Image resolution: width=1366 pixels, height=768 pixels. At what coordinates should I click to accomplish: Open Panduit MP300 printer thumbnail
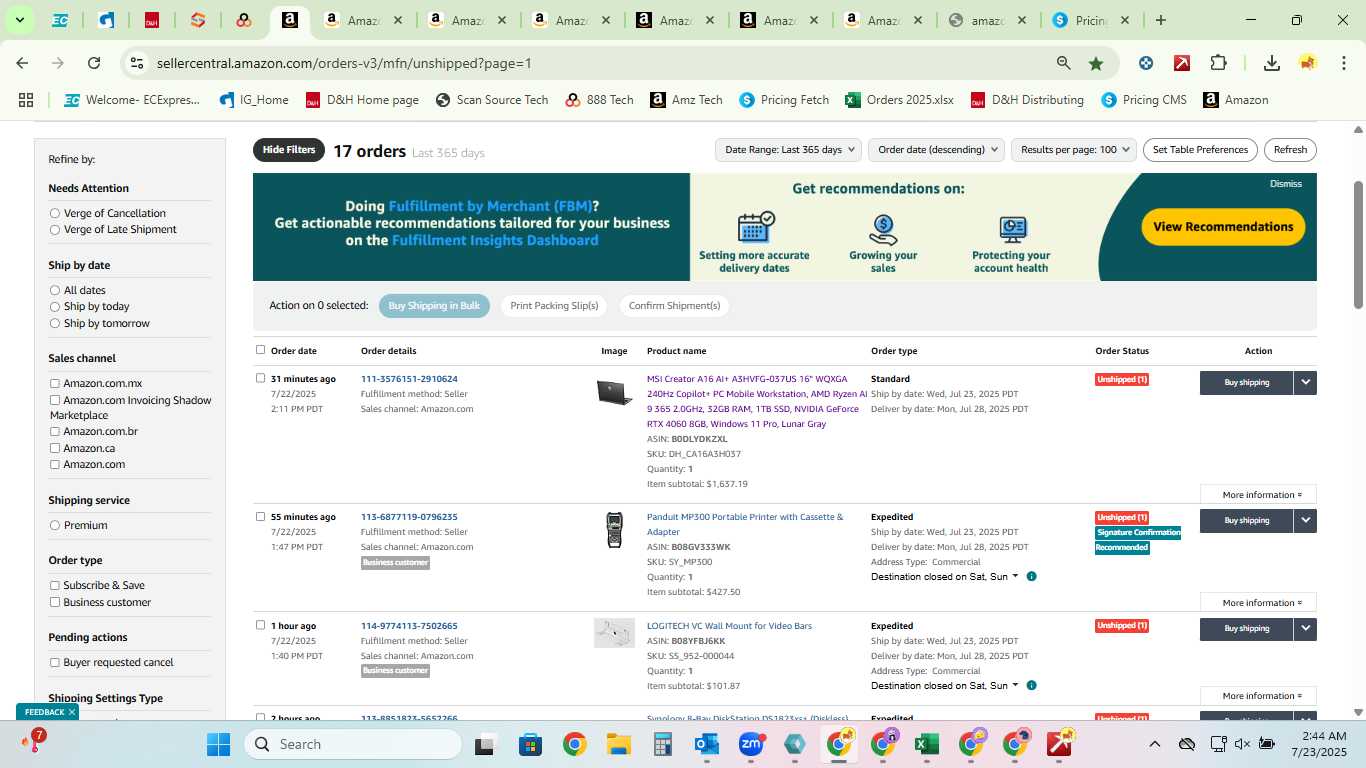[614, 530]
